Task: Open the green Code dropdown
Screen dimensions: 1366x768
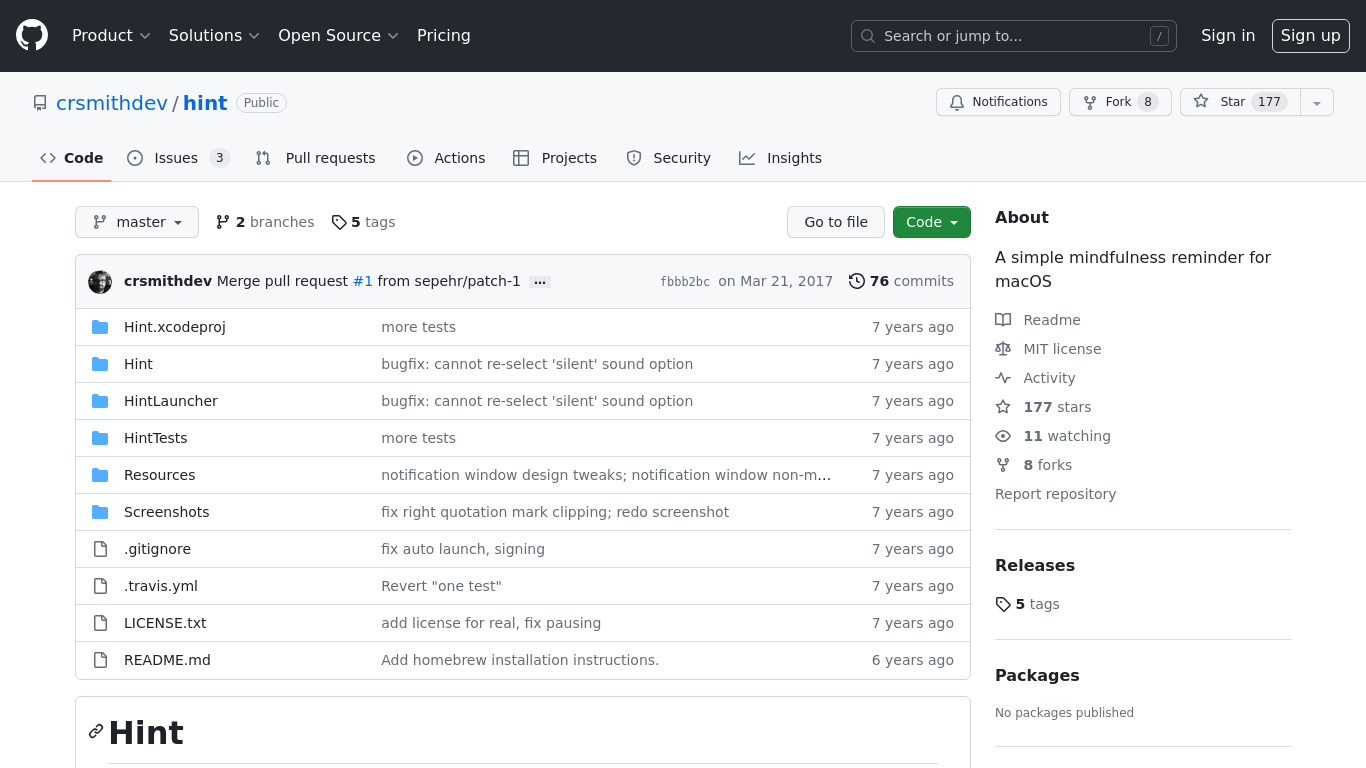Action: (x=932, y=222)
